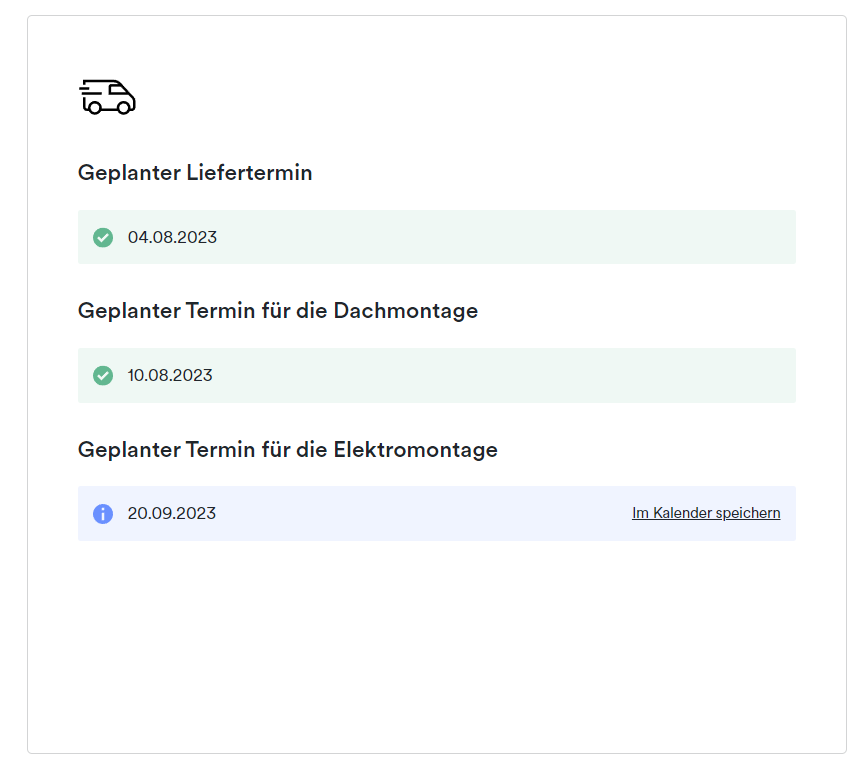
Task: Open the Im Kalender speichern link
Action: (x=706, y=513)
